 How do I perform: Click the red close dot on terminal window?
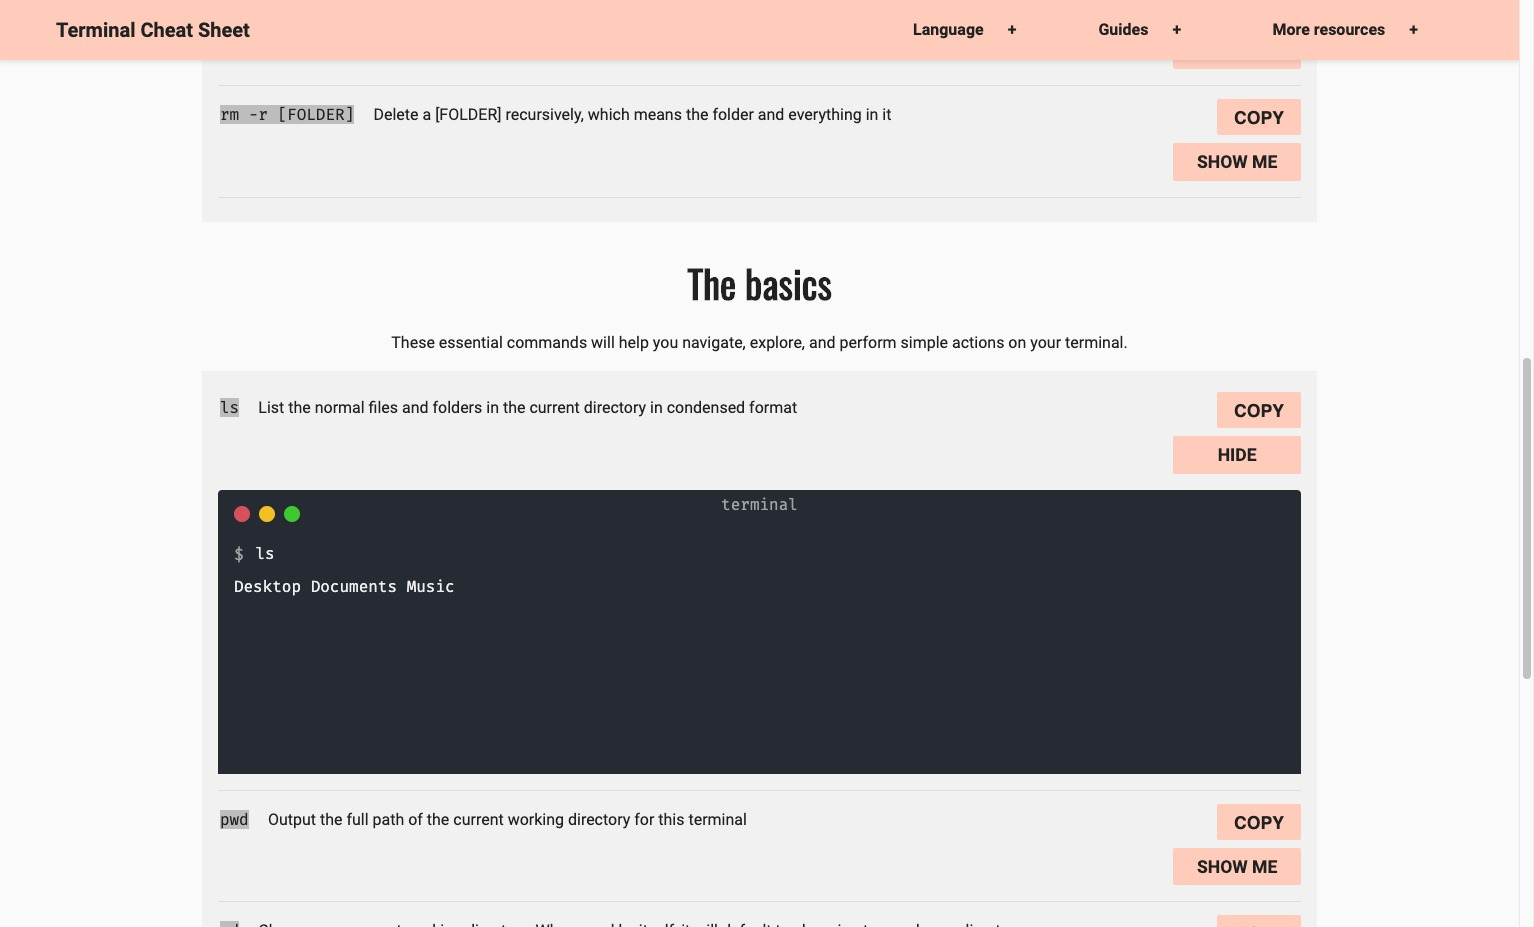242,513
